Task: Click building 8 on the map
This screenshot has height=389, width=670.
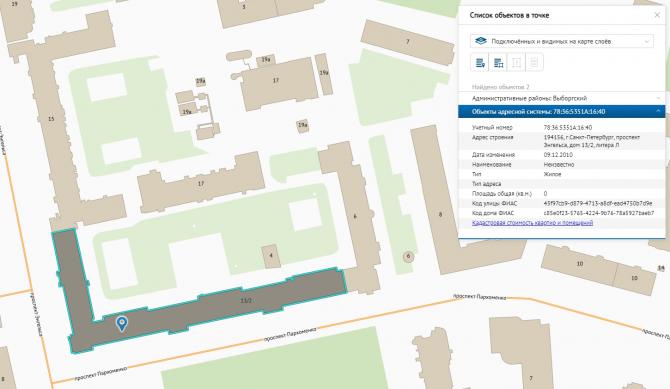Action: point(440,214)
